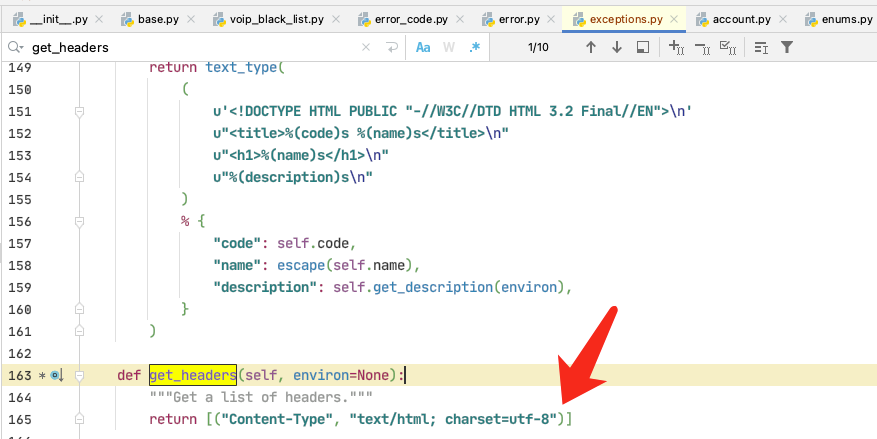Click the overriding method gutter icon line 163
Image resolution: width=877 pixels, height=439 pixels.
57,375
